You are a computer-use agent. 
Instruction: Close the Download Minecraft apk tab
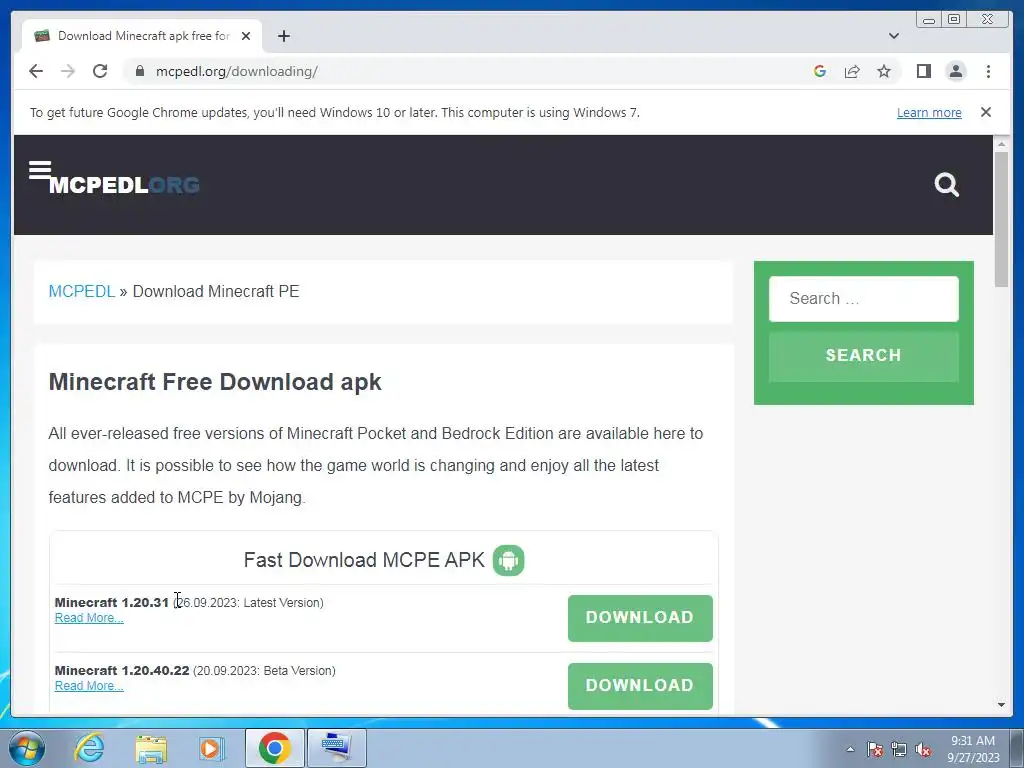click(x=246, y=36)
